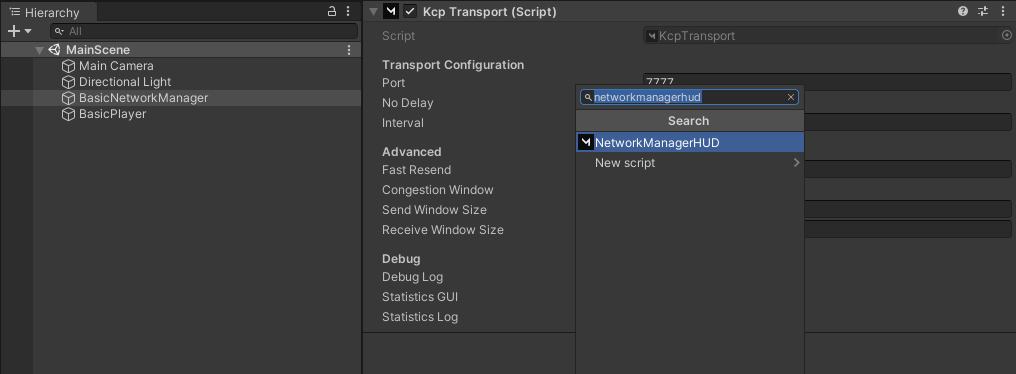The image size is (1016, 374).
Task: Open the Hierarchy panel three-dot menu
Action: click(x=348, y=11)
